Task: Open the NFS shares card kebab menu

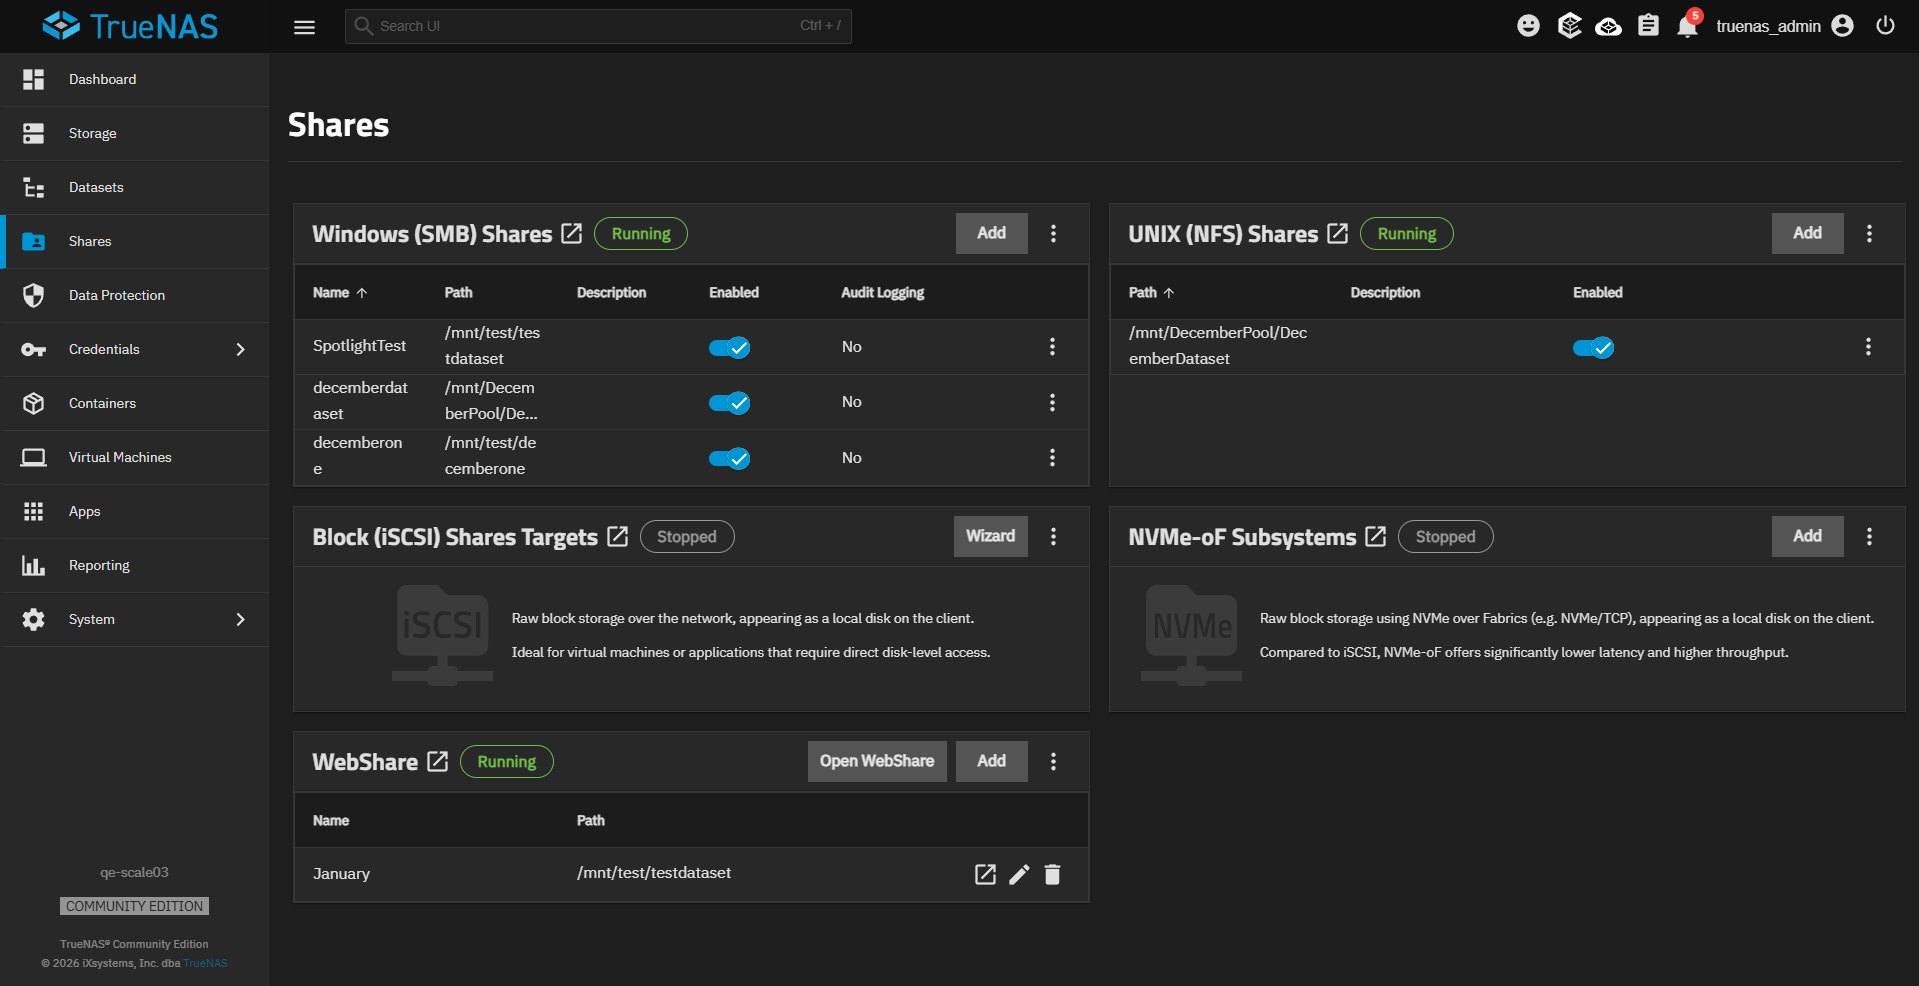Action: pyautogui.click(x=1869, y=233)
